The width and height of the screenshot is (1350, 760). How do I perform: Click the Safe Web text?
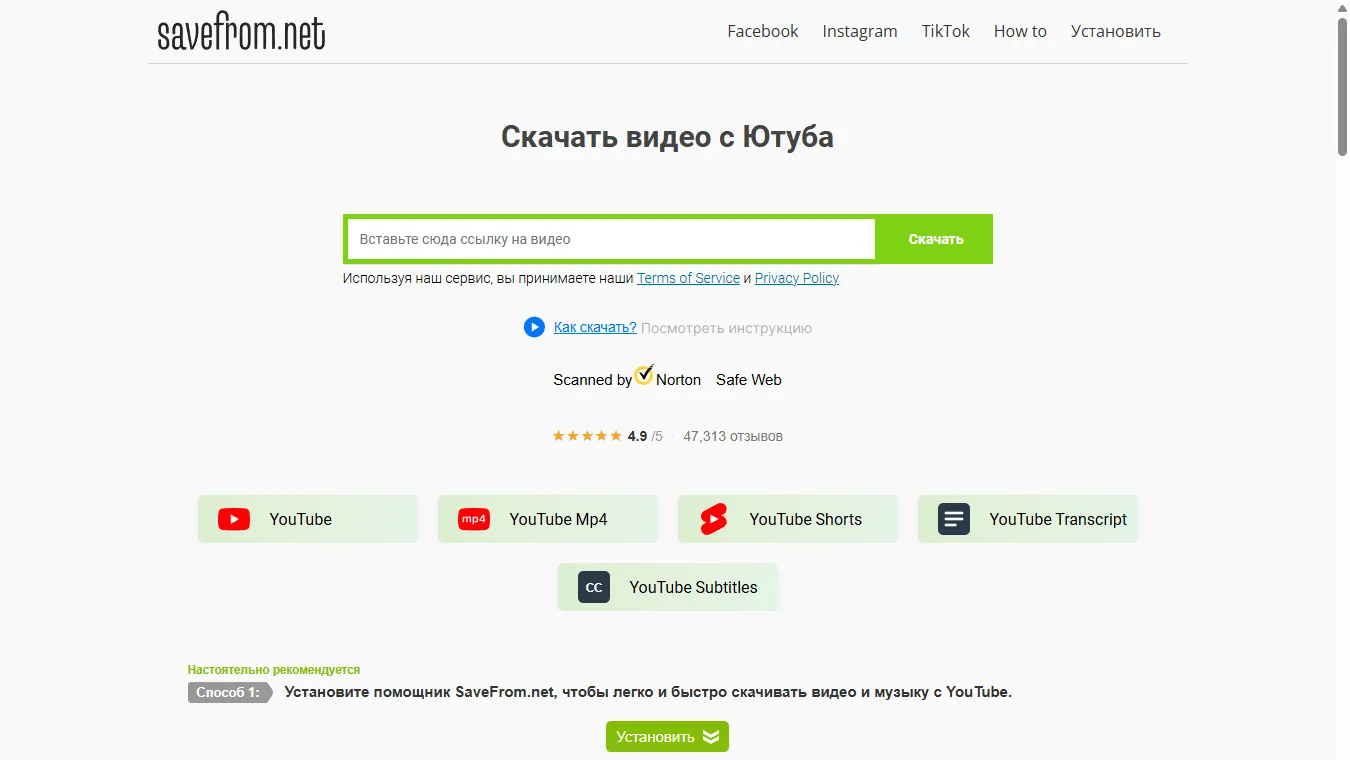click(x=749, y=380)
